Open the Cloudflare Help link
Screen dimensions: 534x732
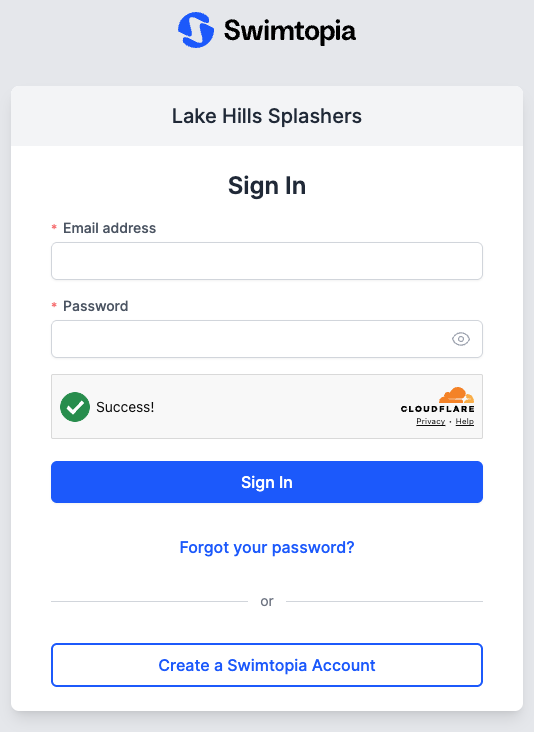(x=464, y=421)
